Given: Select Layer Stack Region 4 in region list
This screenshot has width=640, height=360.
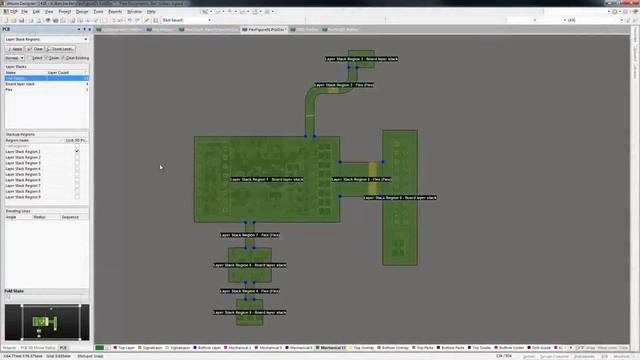Looking at the screenshot, I should [23, 169].
